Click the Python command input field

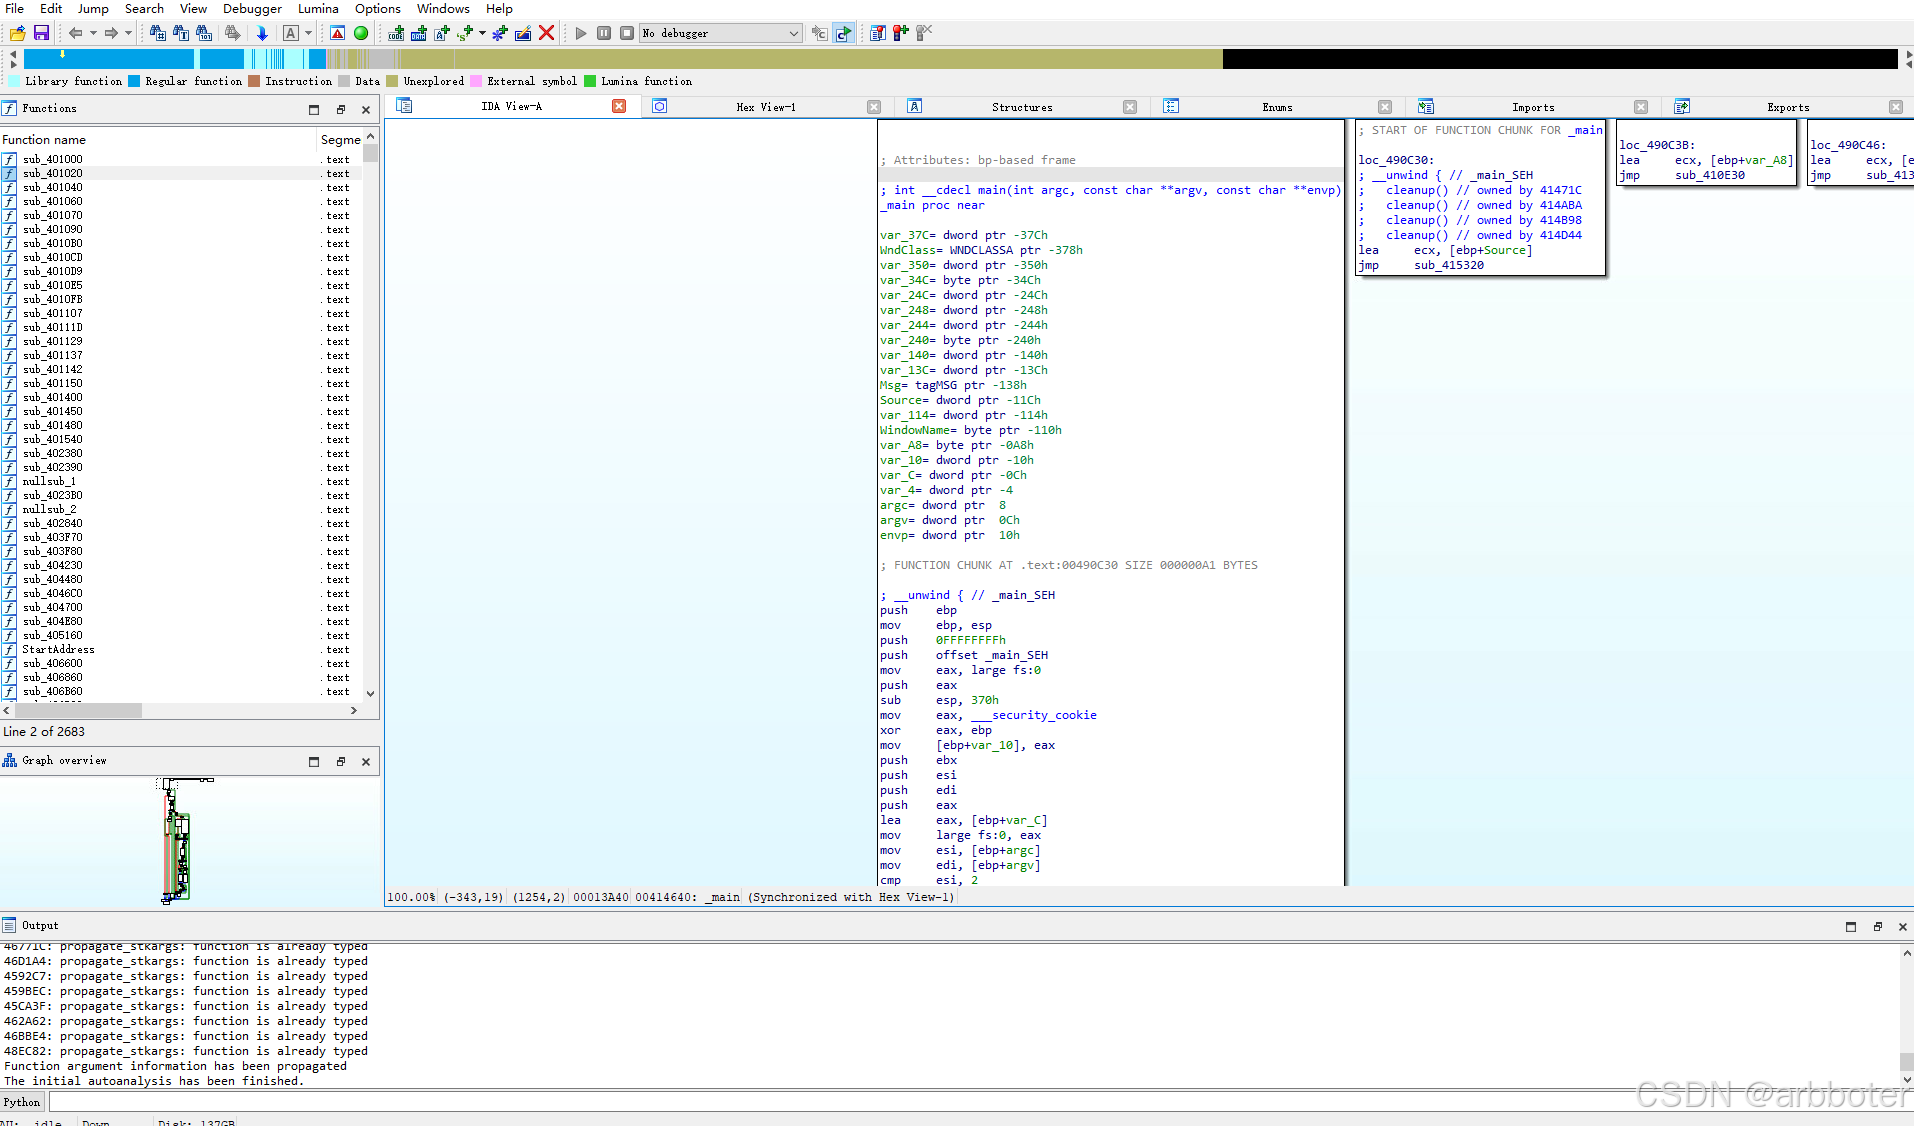click(980, 1102)
